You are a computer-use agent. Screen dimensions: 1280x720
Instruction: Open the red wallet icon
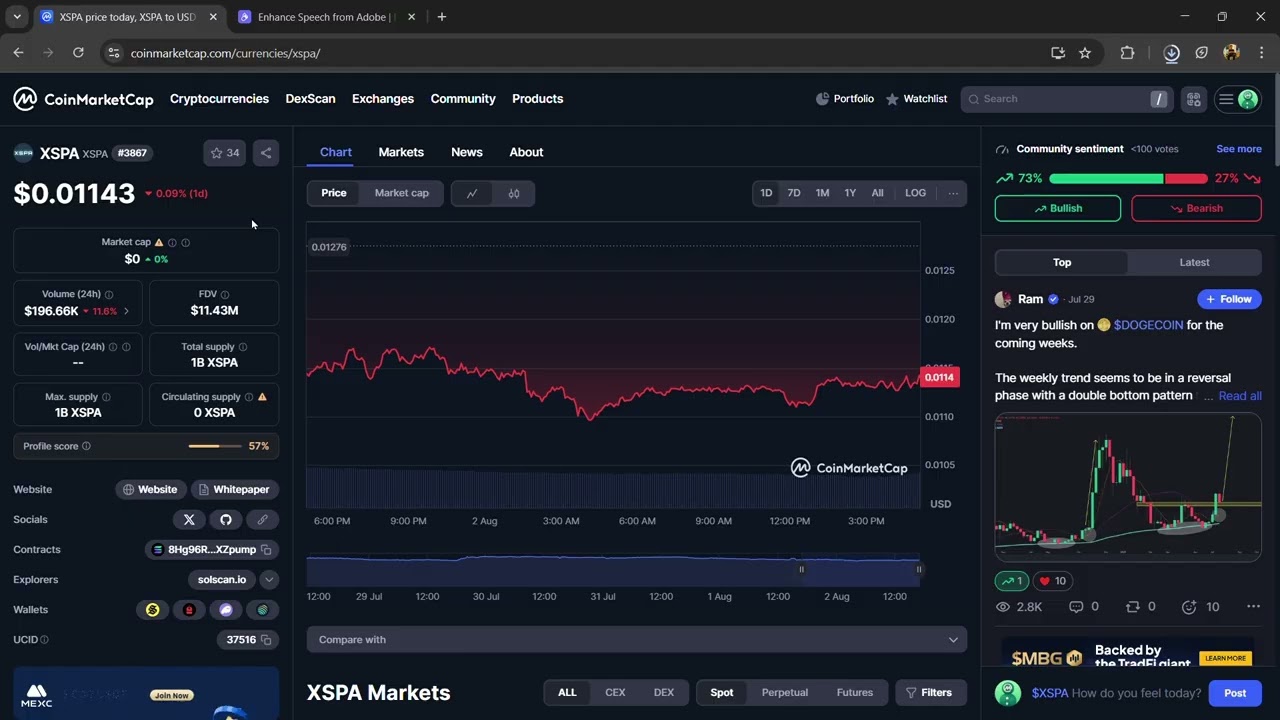click(189, 610)
